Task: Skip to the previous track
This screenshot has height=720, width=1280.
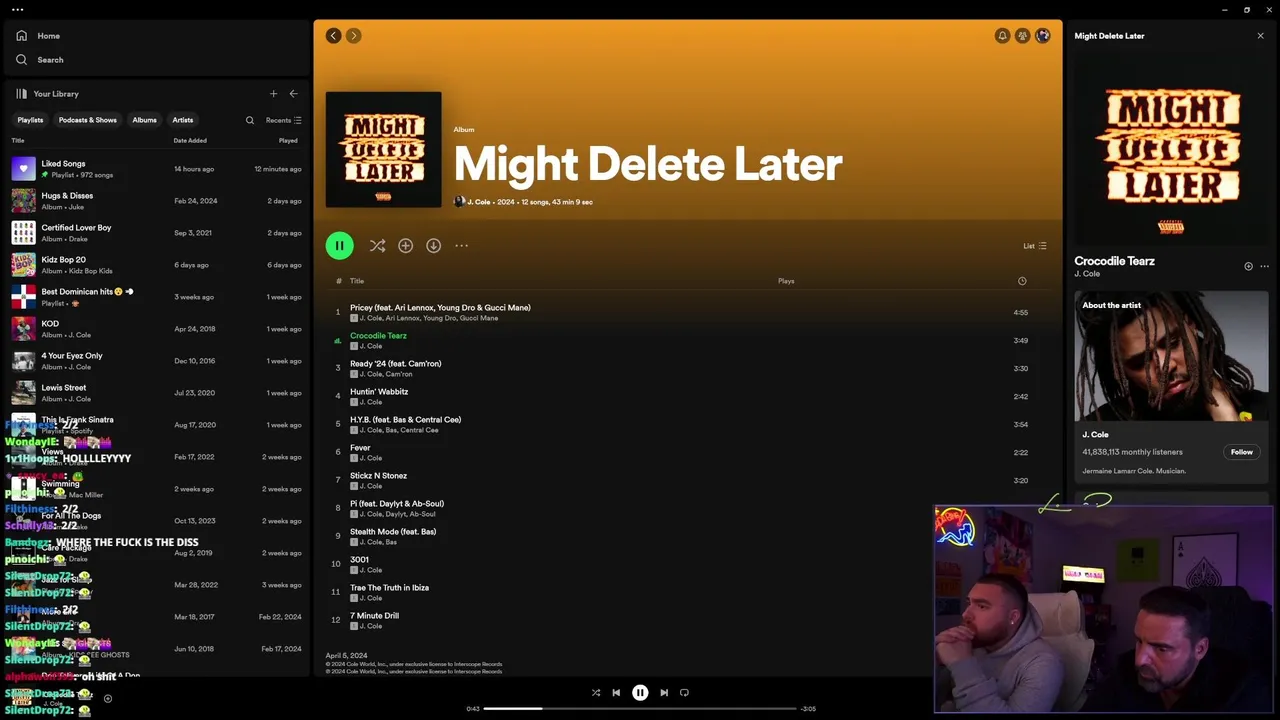Action: coord(616,692)
